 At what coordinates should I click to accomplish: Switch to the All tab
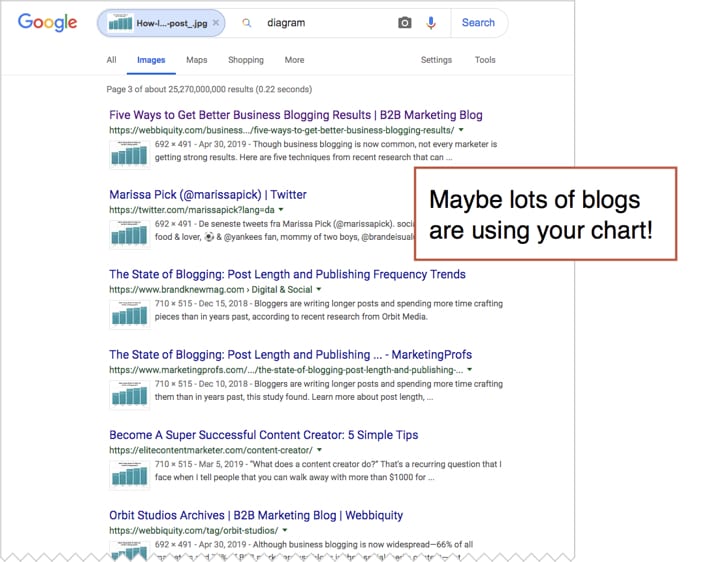tap(111, 60)
